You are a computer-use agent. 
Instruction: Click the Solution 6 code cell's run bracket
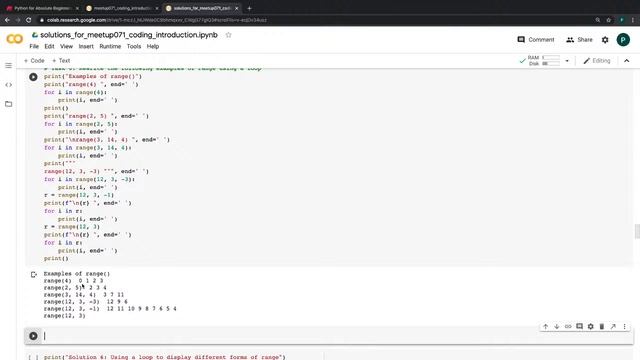(x=33, y=357)
